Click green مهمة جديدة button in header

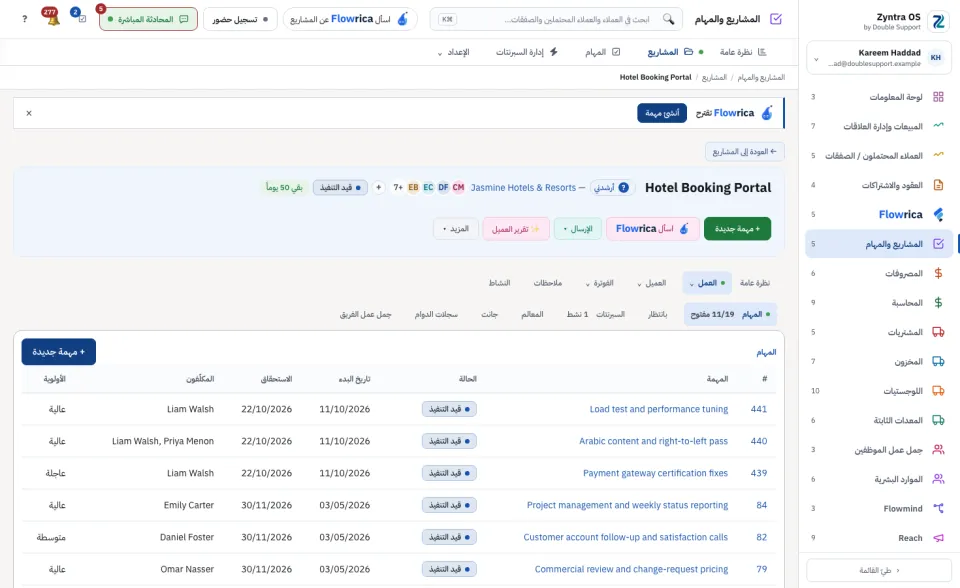737,228
